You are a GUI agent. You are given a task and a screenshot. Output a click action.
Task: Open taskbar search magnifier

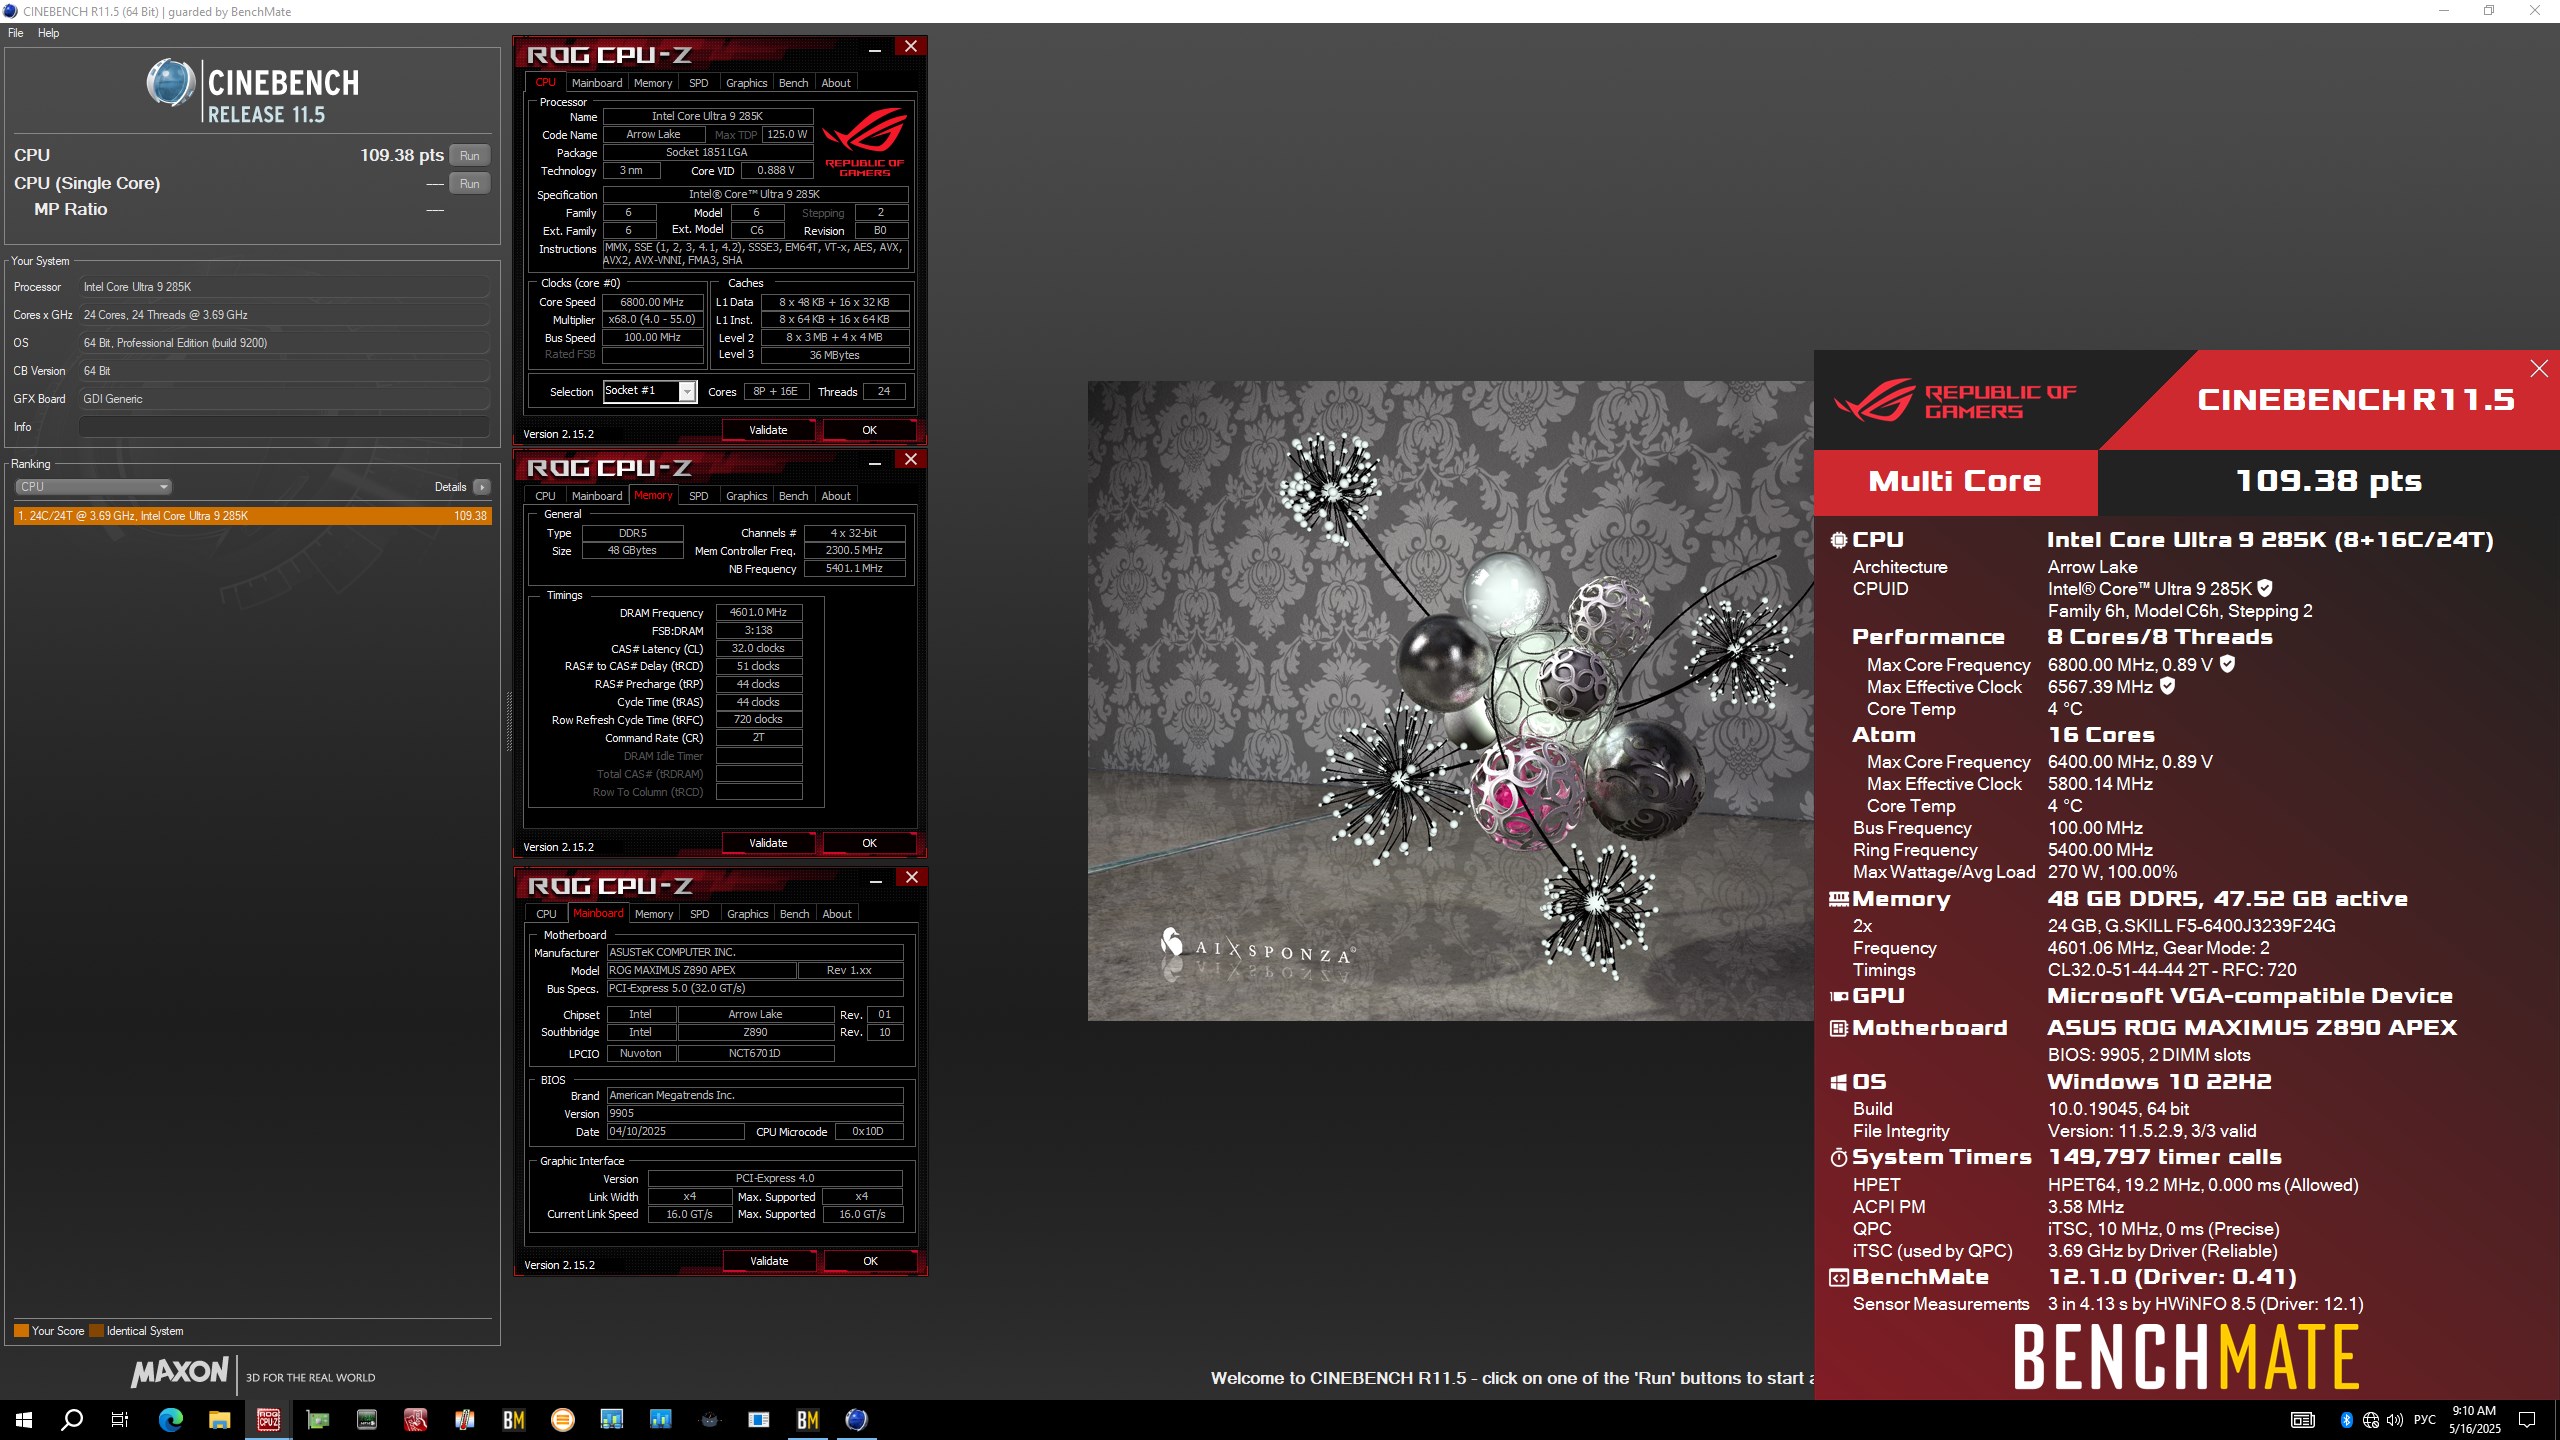point(72,1419)
